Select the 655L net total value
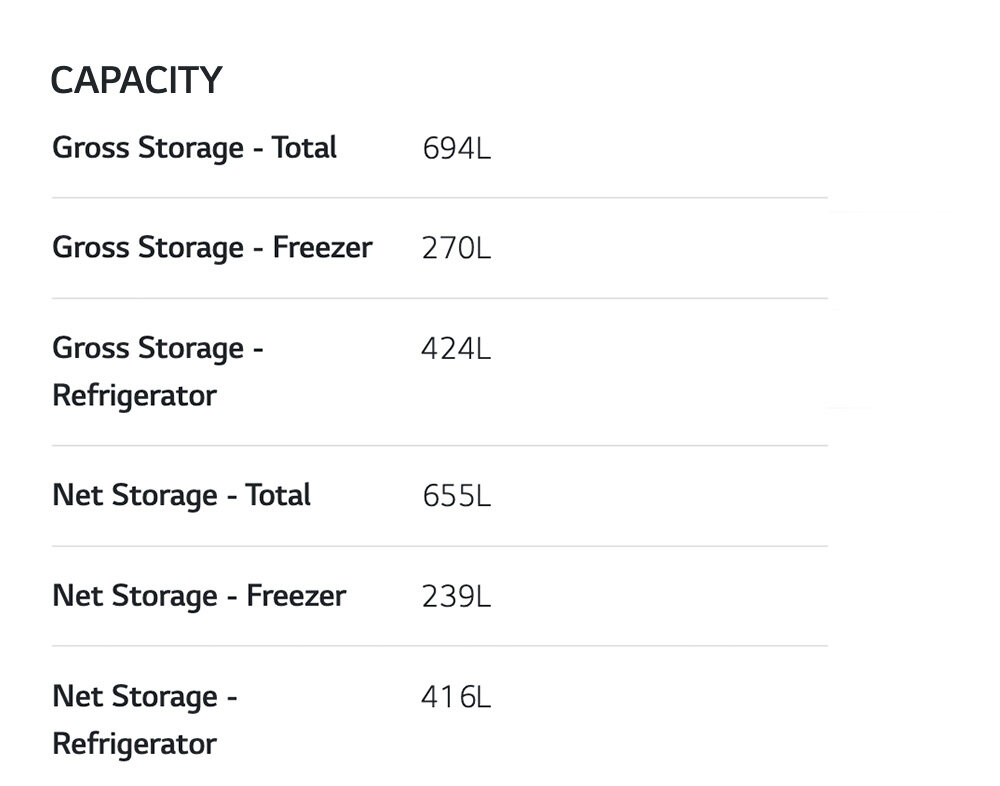 456,497
